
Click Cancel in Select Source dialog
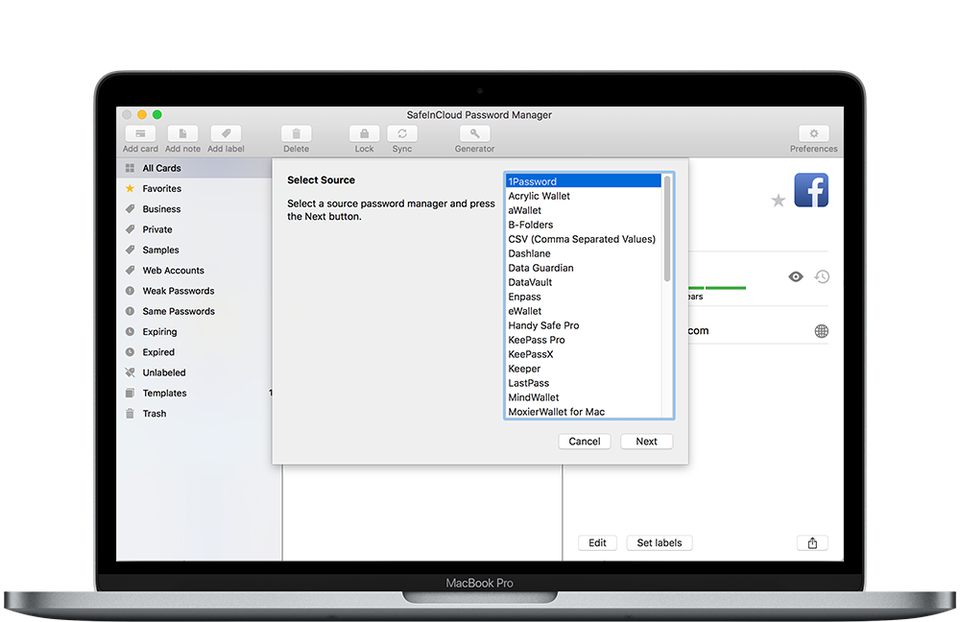pyautogui.click(x=585, y=441)
